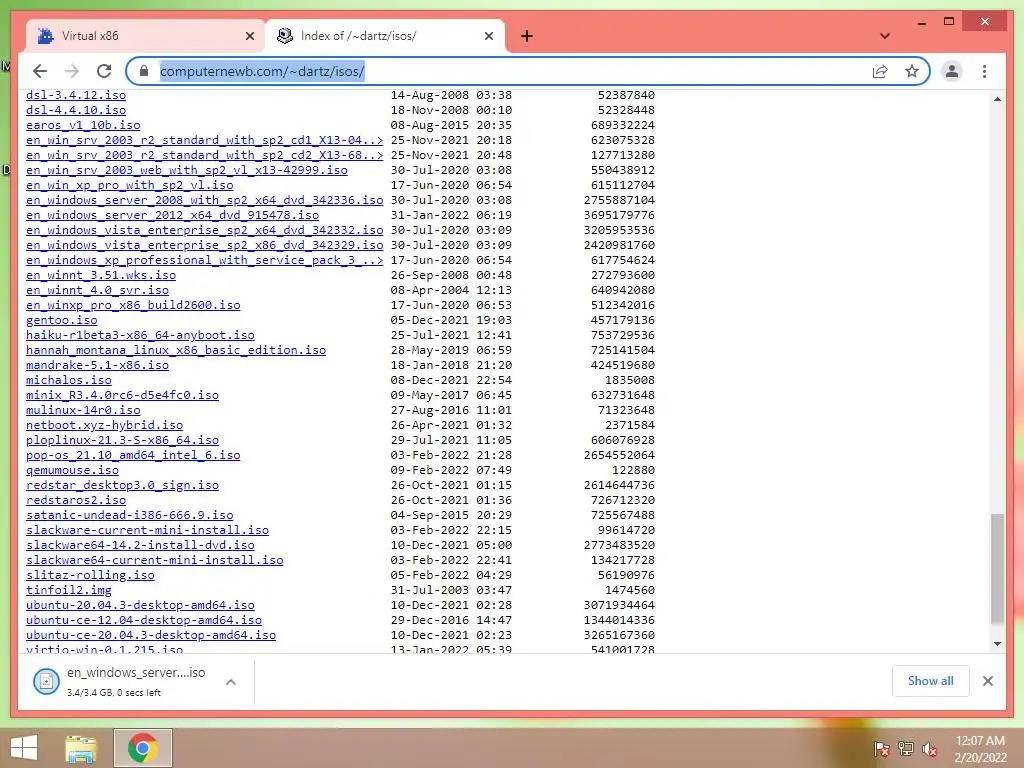Viewport: 1024px width, 768px height.
Task: Click the michalos.iso link
Action: (69, 381)
